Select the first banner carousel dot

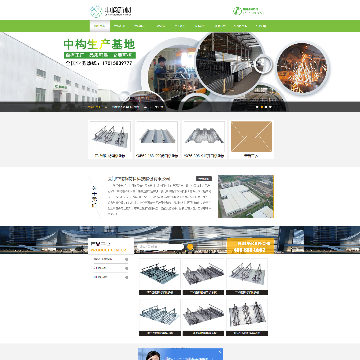pyautogui.click(x=257, y=107)
